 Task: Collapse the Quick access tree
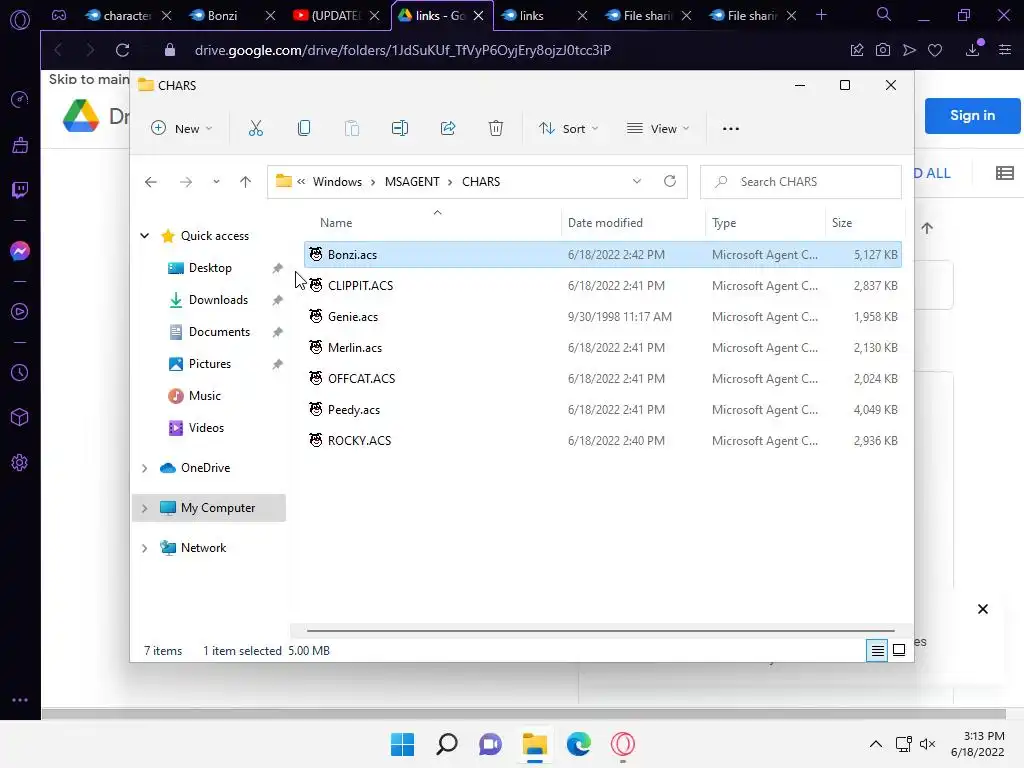pos(144,236)
